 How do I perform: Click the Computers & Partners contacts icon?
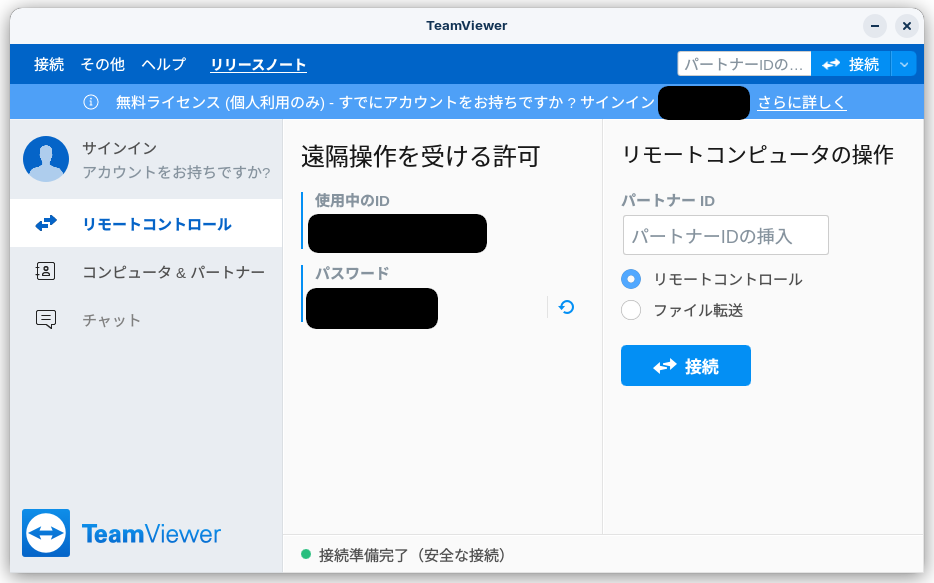pyautogui.click(x=46, y=272)
